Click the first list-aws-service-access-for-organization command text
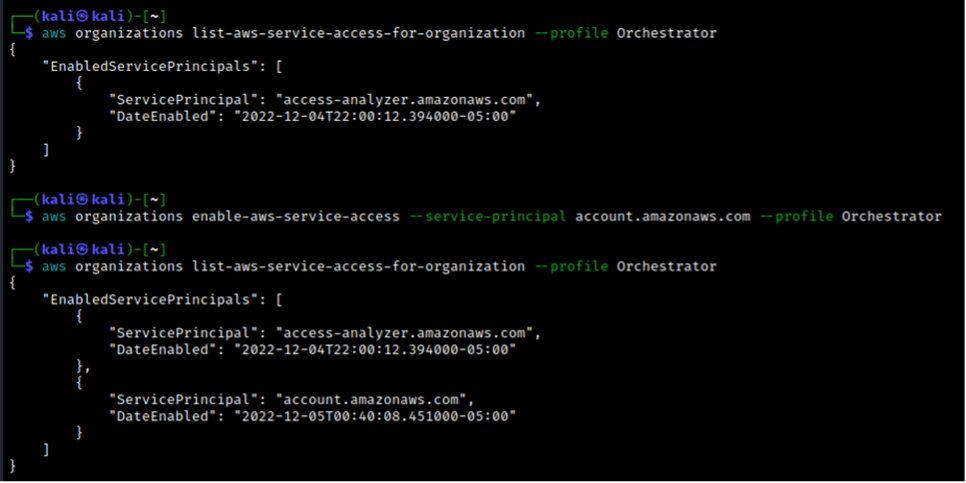The height and width of the screenshot is (483, 966). point(357,33)
